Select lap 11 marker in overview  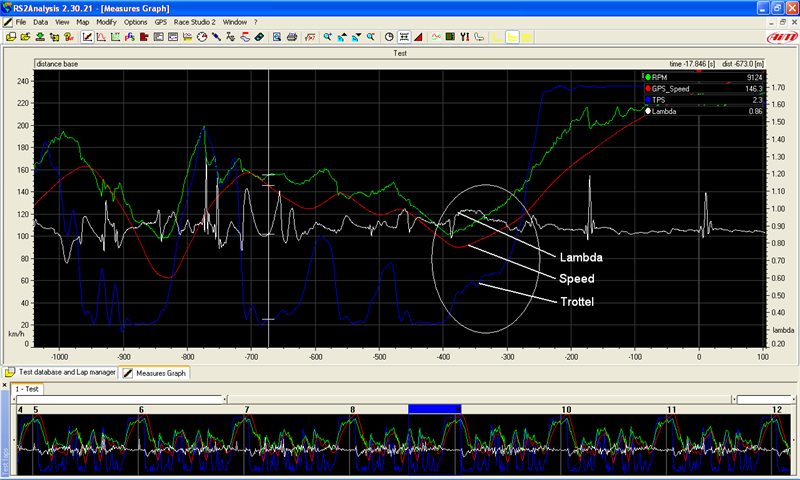pyautogui.click(x=672, y=410)
